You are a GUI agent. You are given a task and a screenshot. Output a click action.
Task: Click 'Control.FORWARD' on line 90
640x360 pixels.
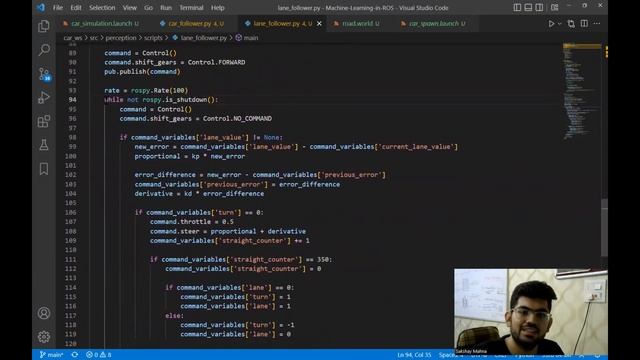[216, 62]
